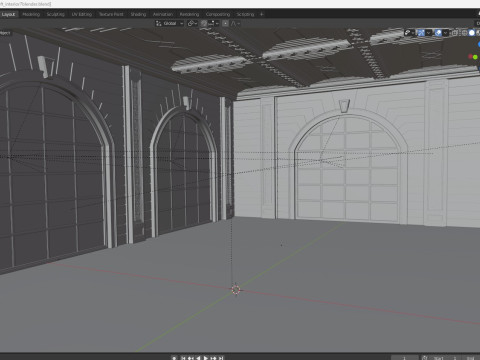Jump to next keyframe
480x360 pixels.
pos(213,358)
